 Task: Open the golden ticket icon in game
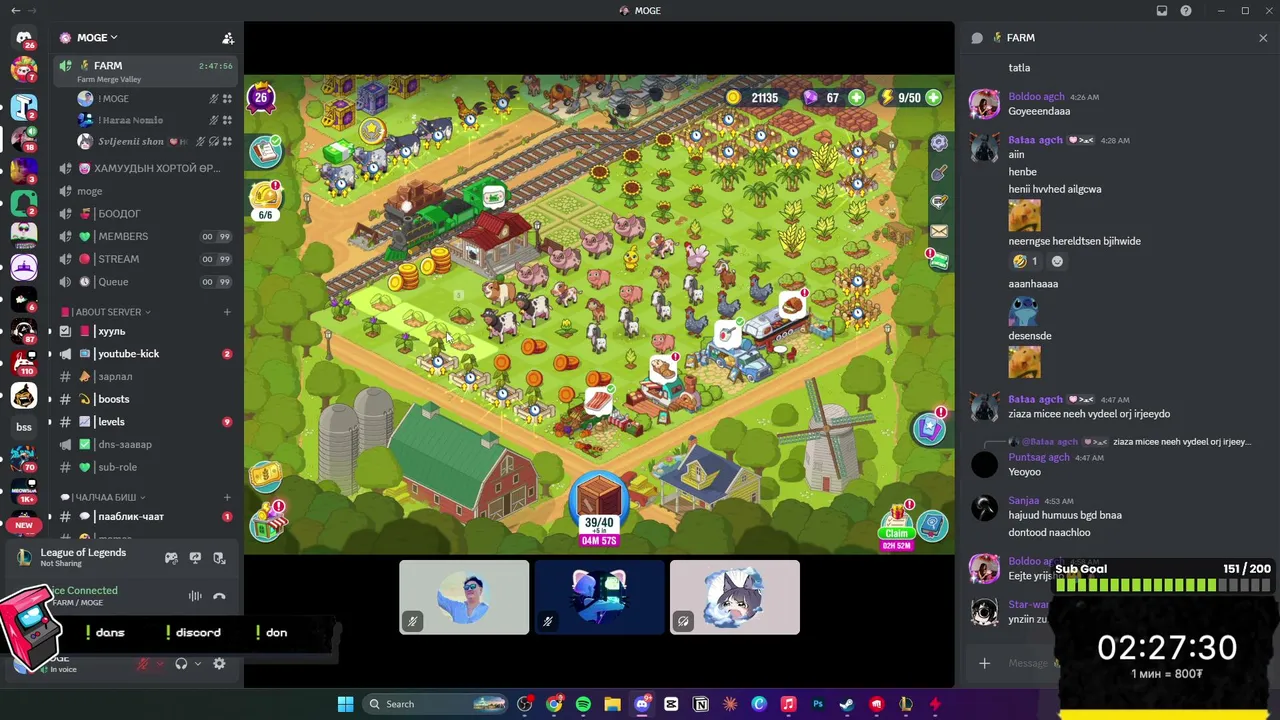[265, 475]
